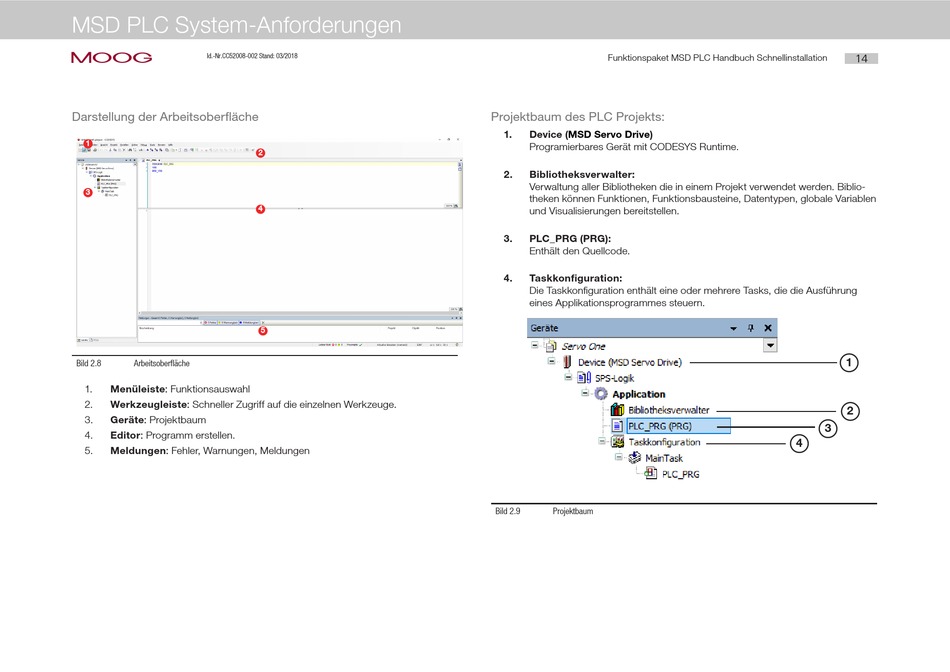Collapse the Servo One root node
950x672 pixels.
[x=534, y=345]
